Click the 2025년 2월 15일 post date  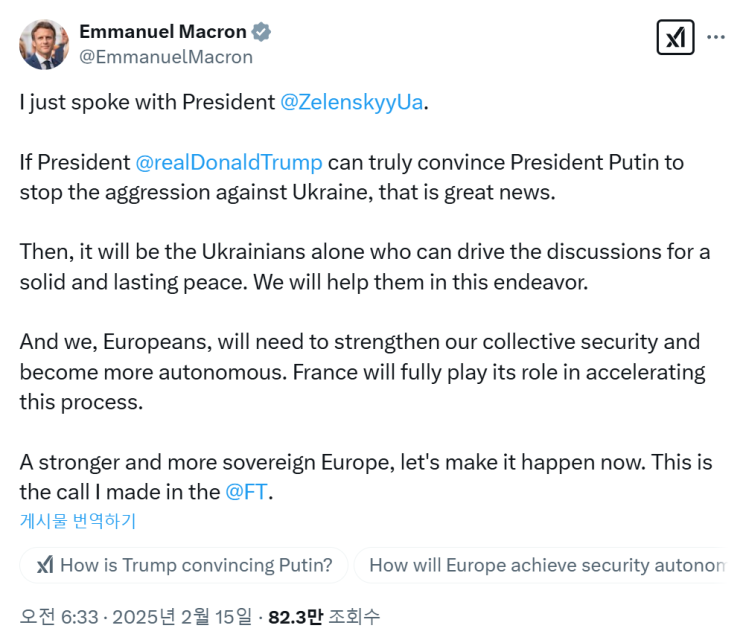(182, 617)
